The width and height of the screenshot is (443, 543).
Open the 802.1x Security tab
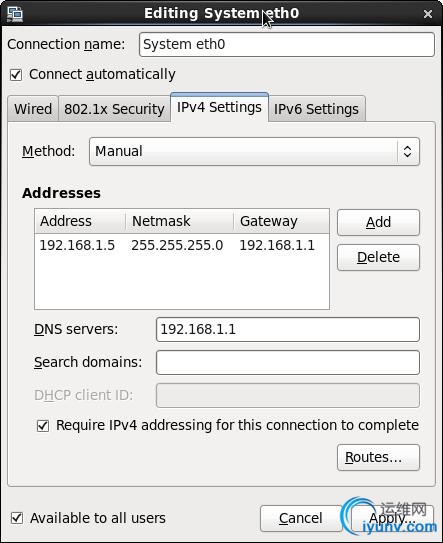pyautogui.click(x=114, y=109)
